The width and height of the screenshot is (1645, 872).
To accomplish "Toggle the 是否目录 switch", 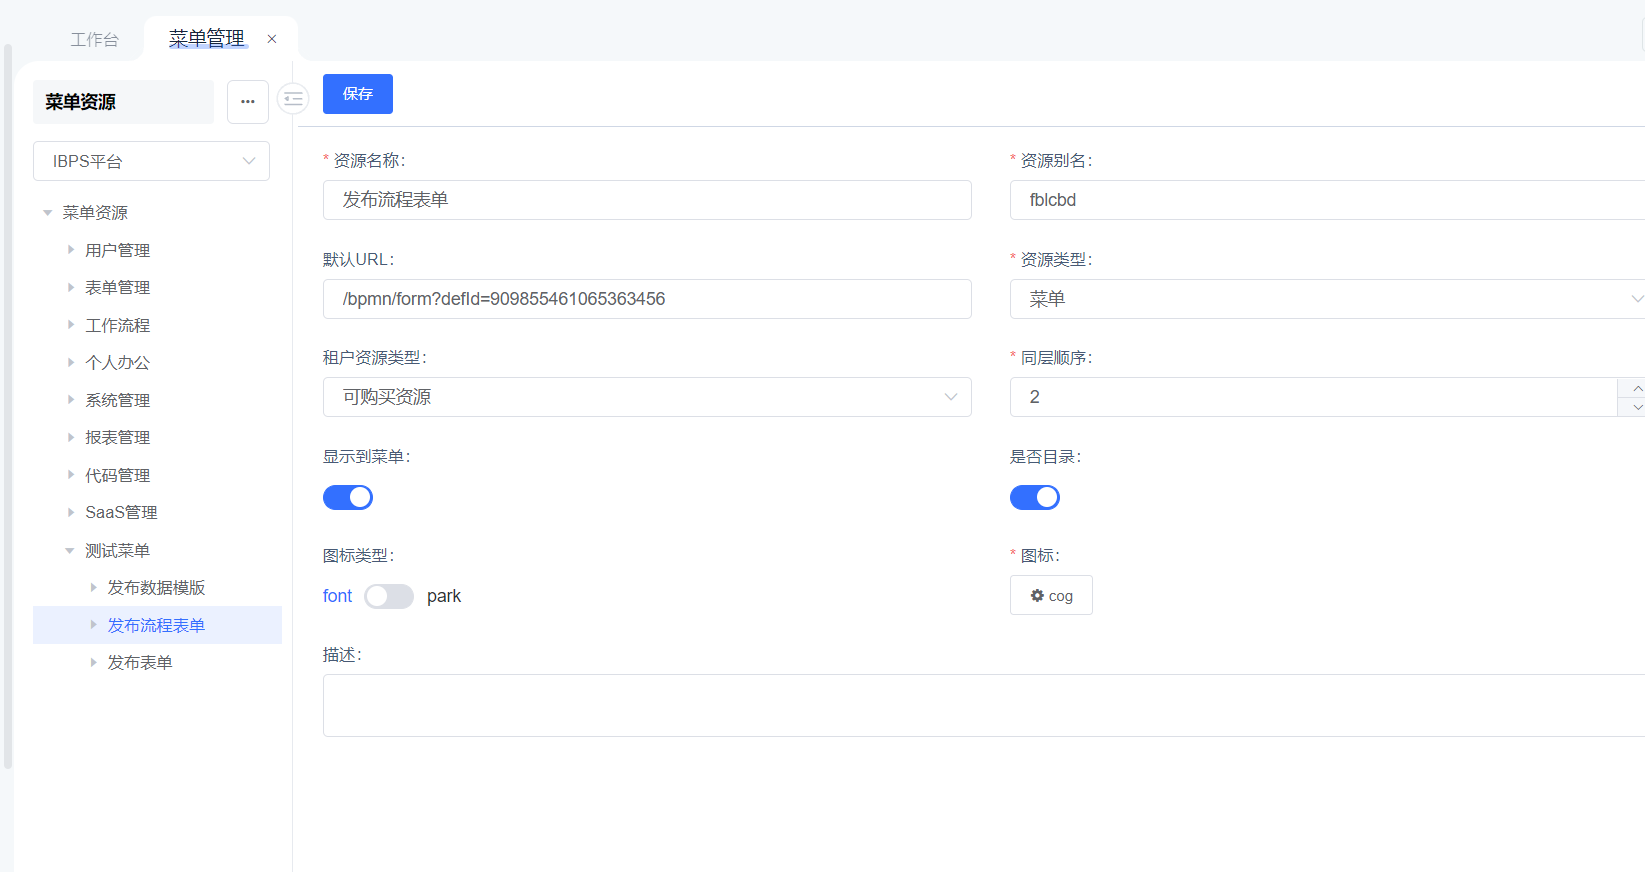I will [x=1034, y=498].
